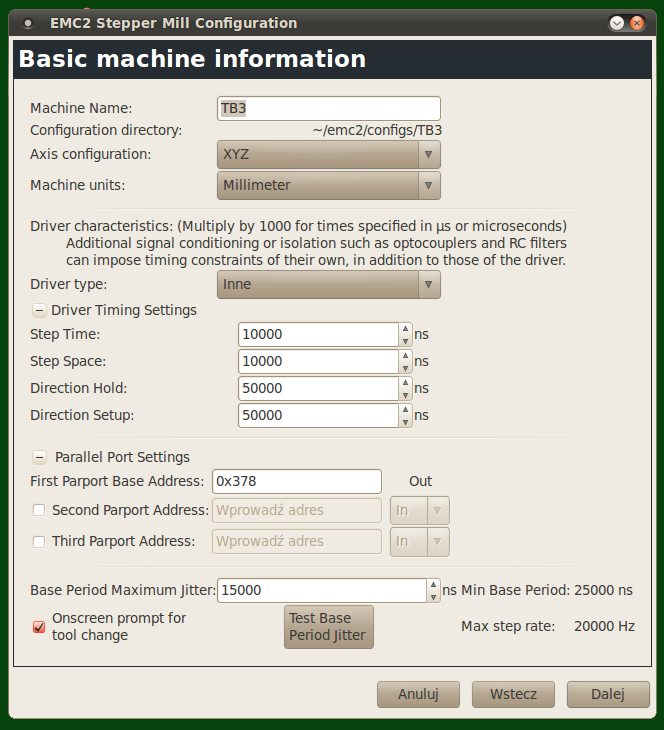This screenshot has width=664, height=730.
Task: Click the Second Parport address input field
Action: (x=297, y=511)
